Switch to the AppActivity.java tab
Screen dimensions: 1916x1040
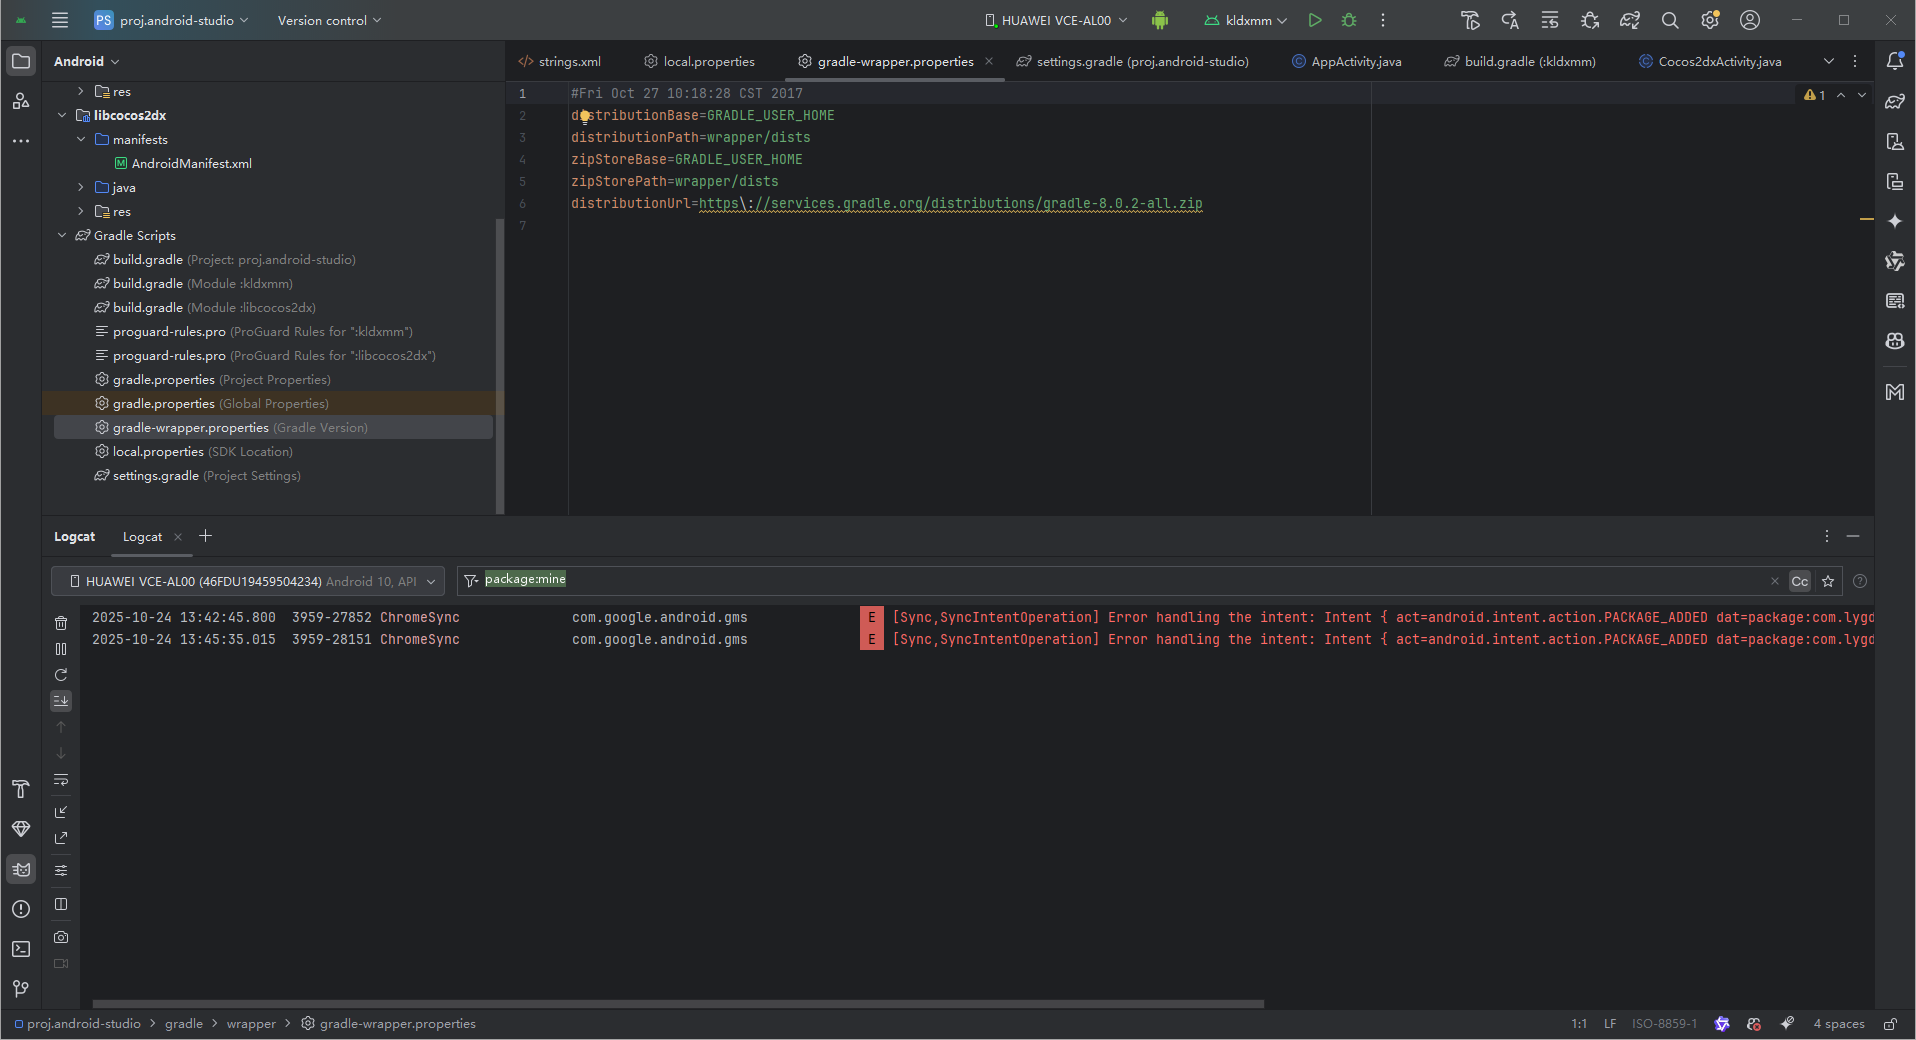pyautogui.click(x=1355, y=62)
